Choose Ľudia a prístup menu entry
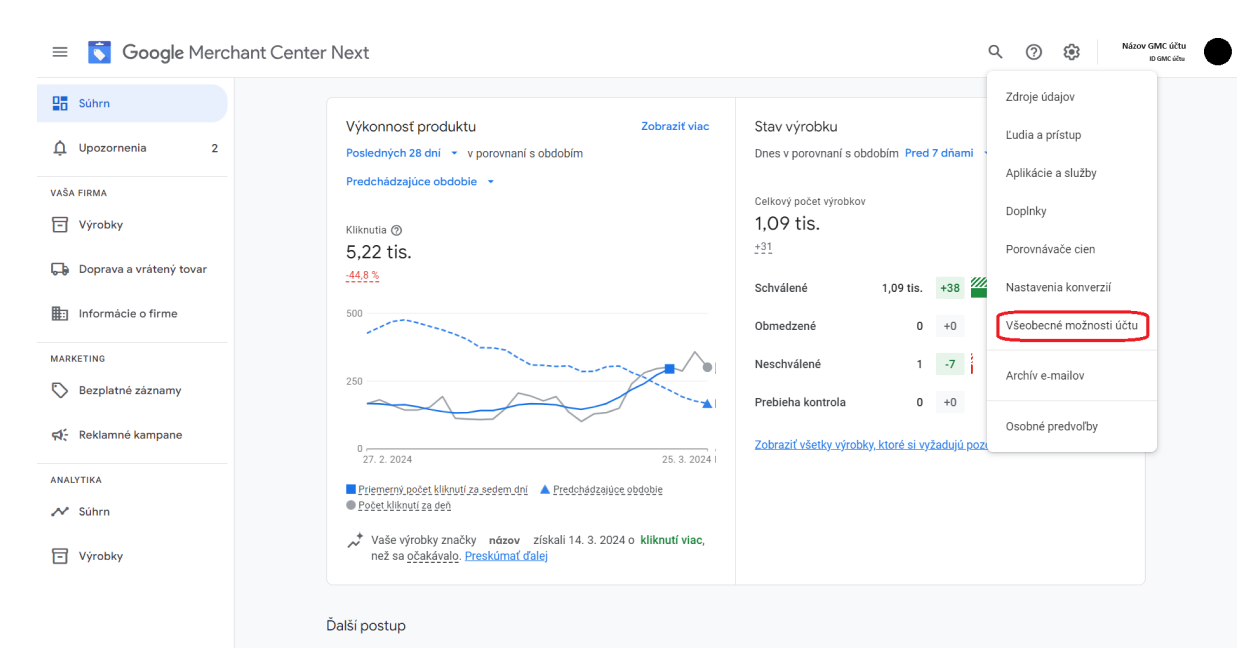The height and width of the screenshot is (648, 1238). tap(1043, 135)
